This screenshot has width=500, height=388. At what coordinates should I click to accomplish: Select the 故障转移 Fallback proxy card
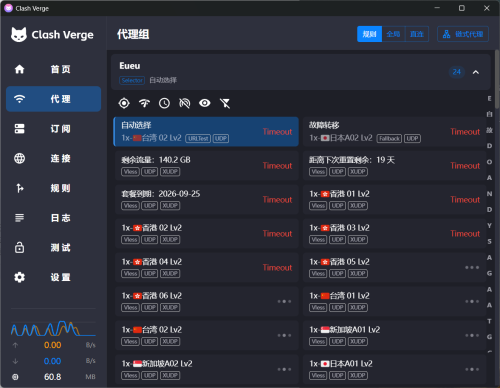click(x=395, y=132)
